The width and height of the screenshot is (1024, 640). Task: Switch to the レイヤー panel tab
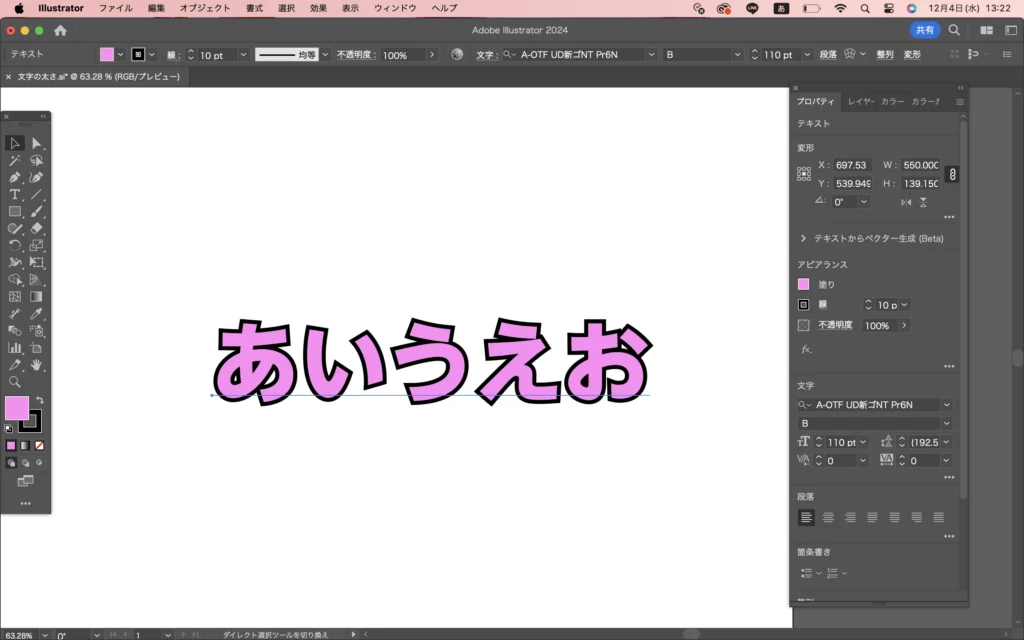(x=860, y=102)
